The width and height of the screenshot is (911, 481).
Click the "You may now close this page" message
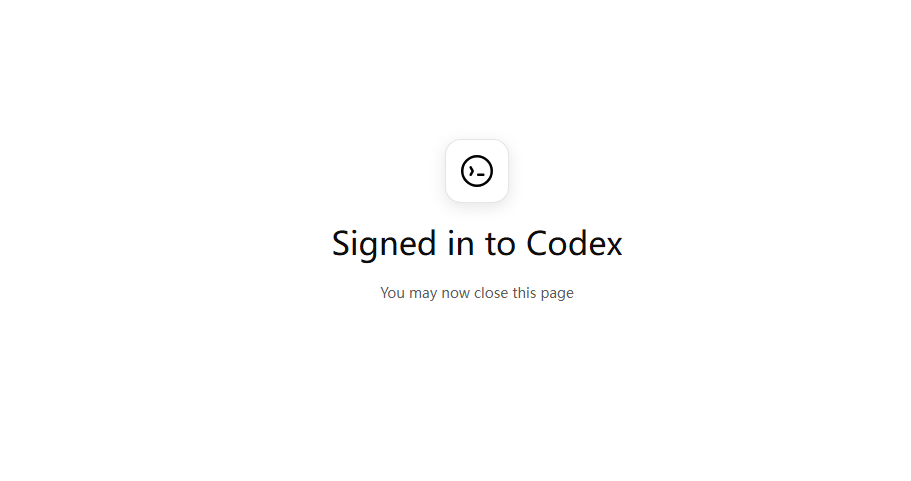coord(477,293)
